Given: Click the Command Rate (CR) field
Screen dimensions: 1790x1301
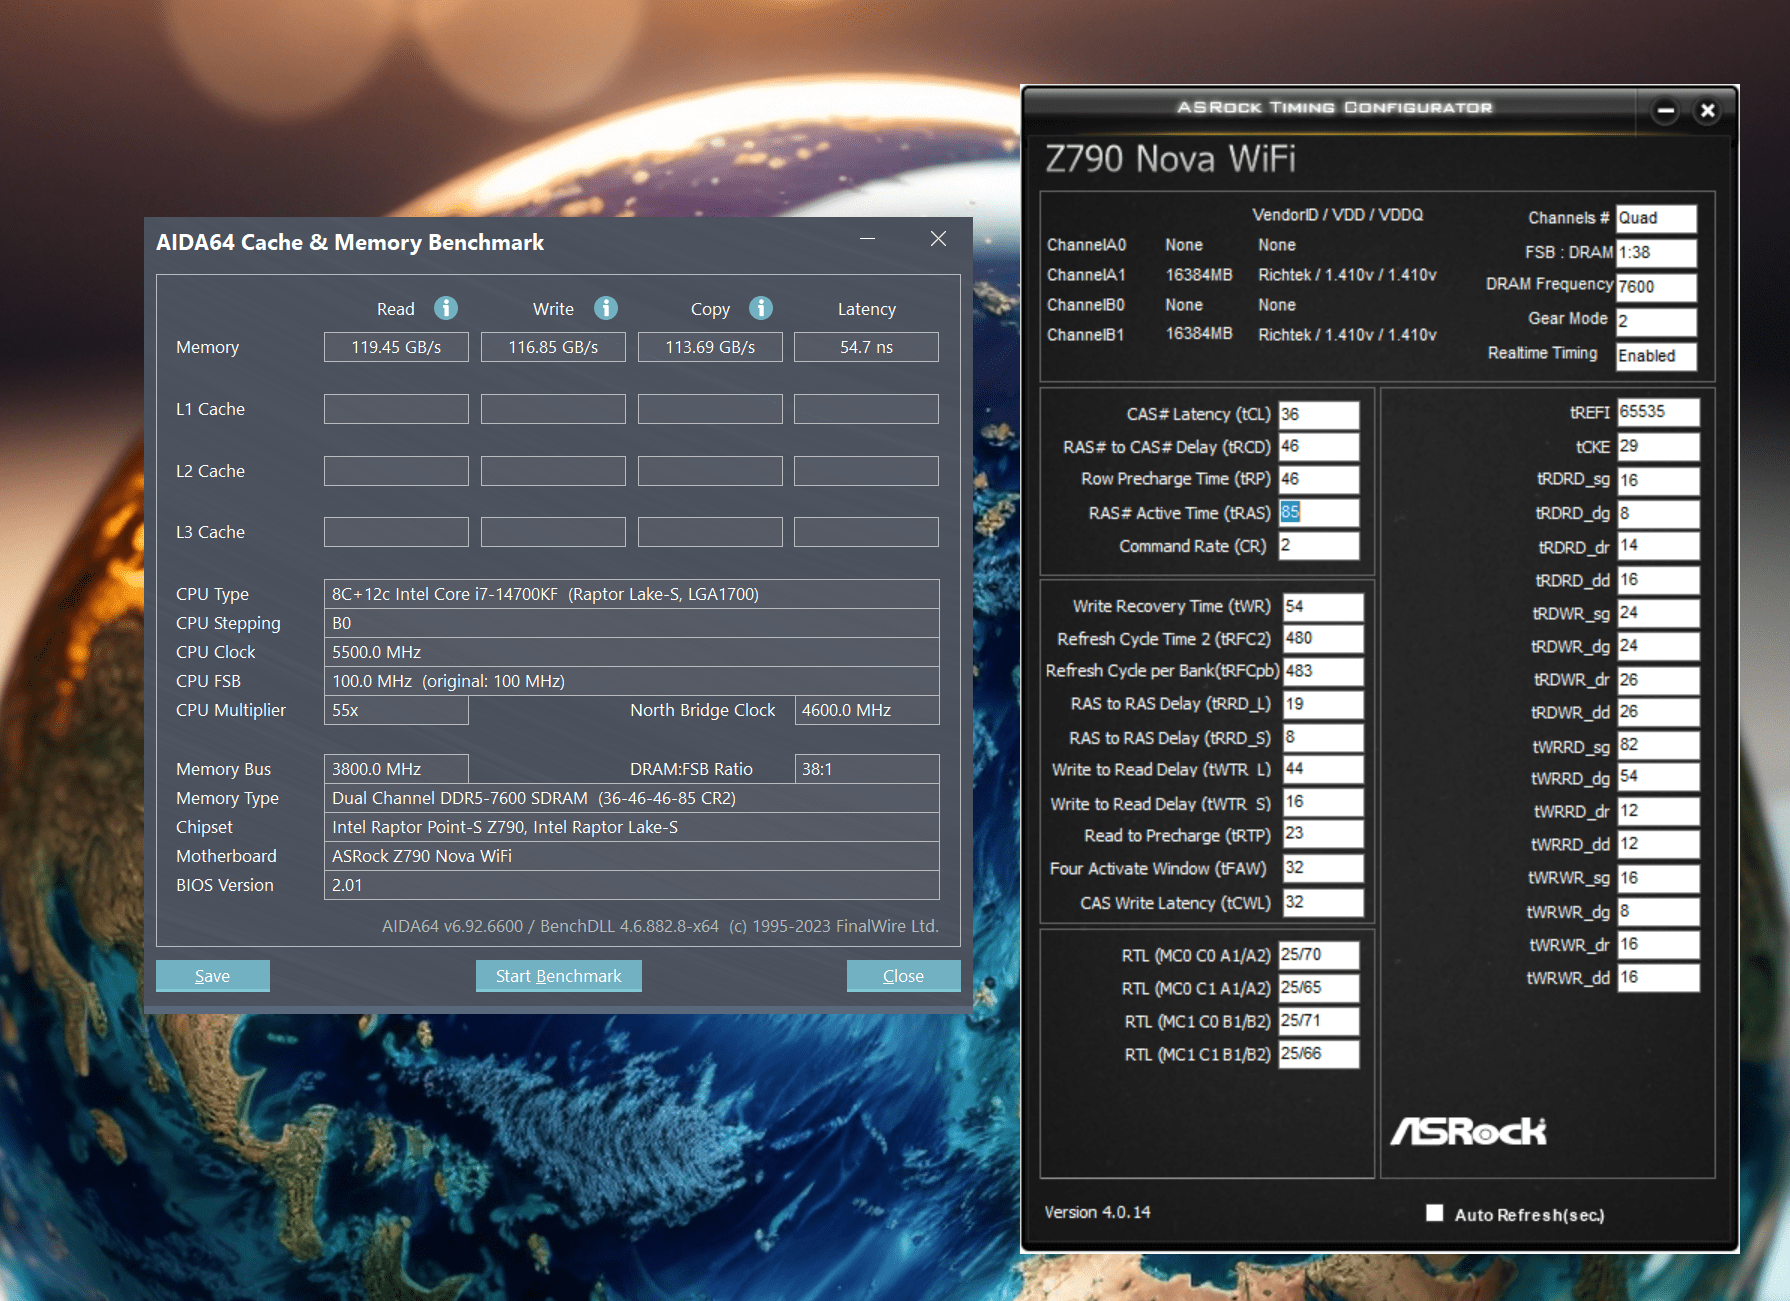Looking at the screenshot, I should coord(1319,545).
